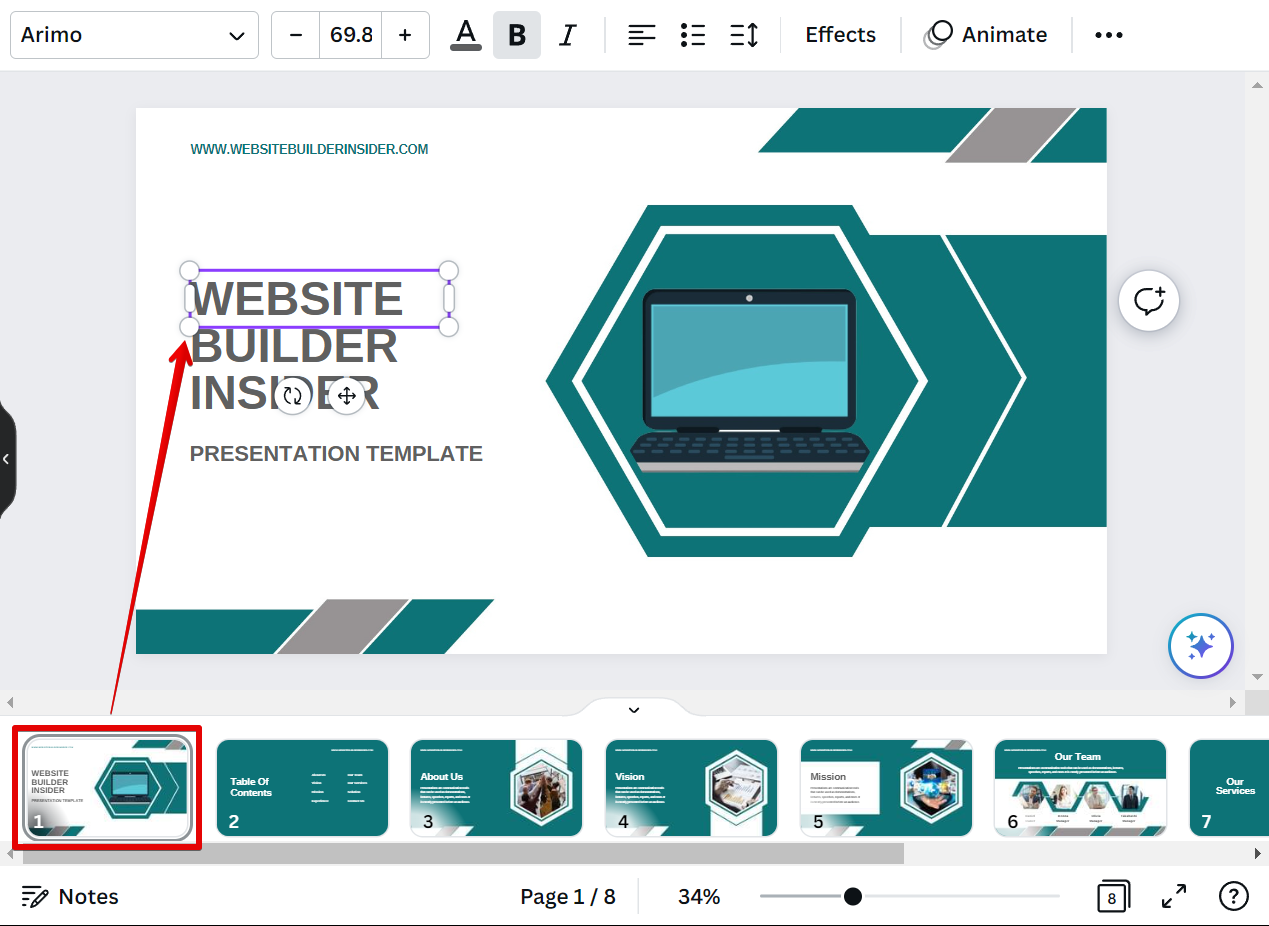Viewport: 1269px width, 926px height.
Task: Open the line spacing options
Action: click(x=744, y=35)
